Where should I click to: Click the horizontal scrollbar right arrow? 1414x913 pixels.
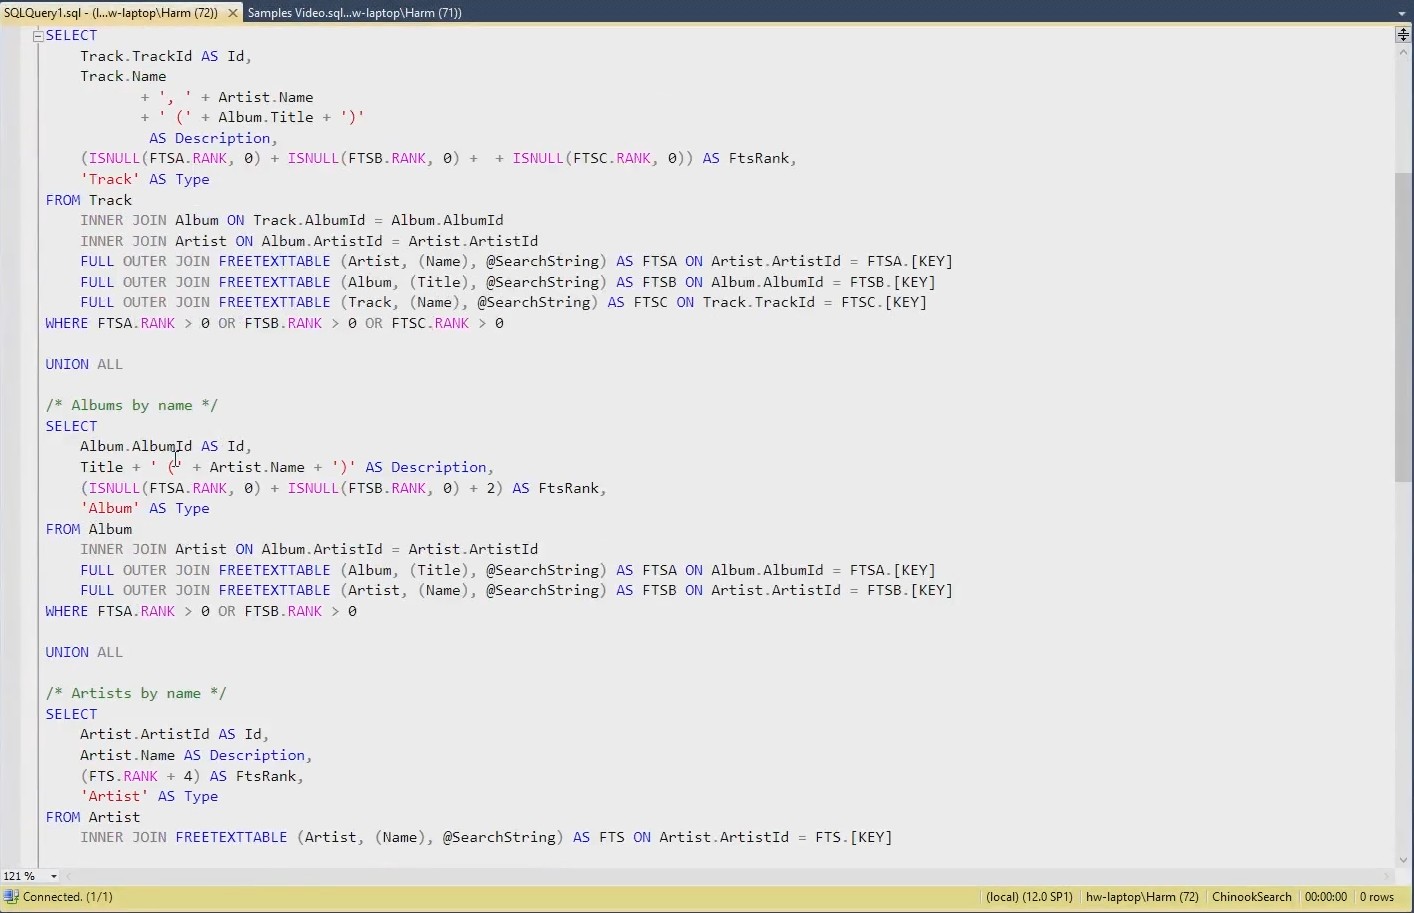(1386, 876)
